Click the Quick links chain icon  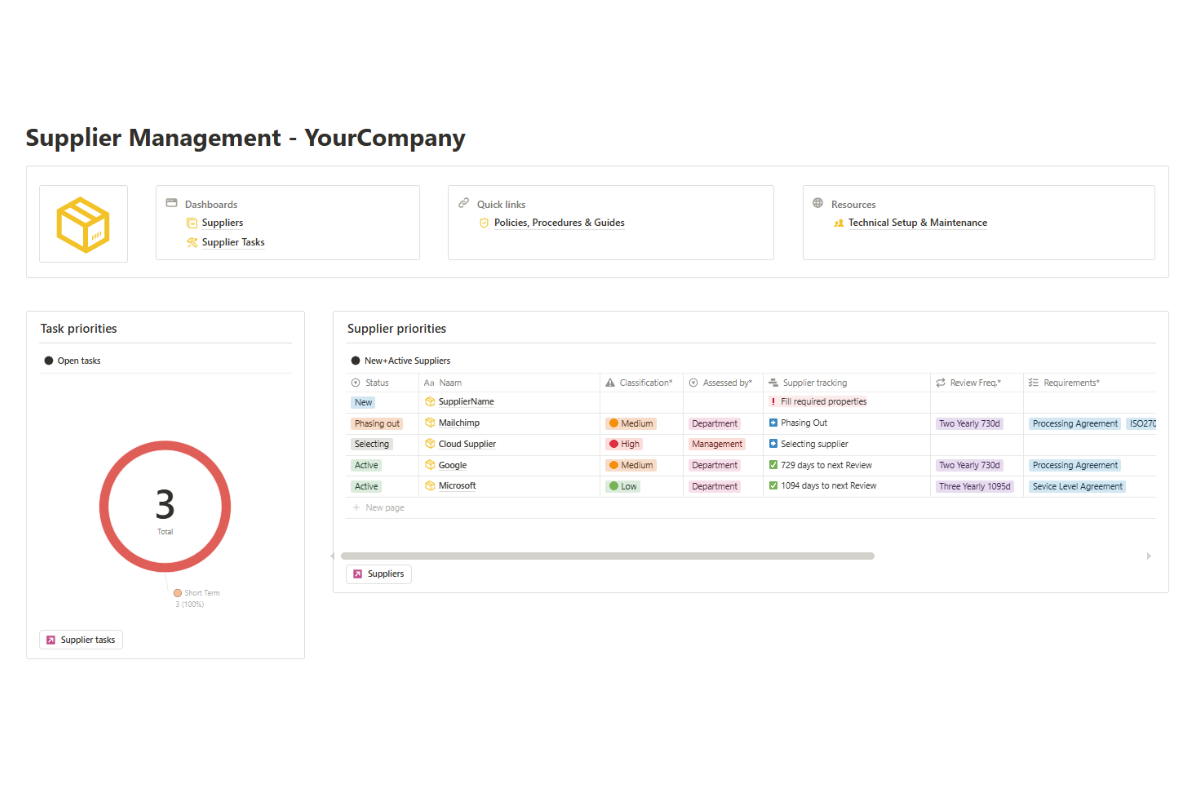(463, 203)
